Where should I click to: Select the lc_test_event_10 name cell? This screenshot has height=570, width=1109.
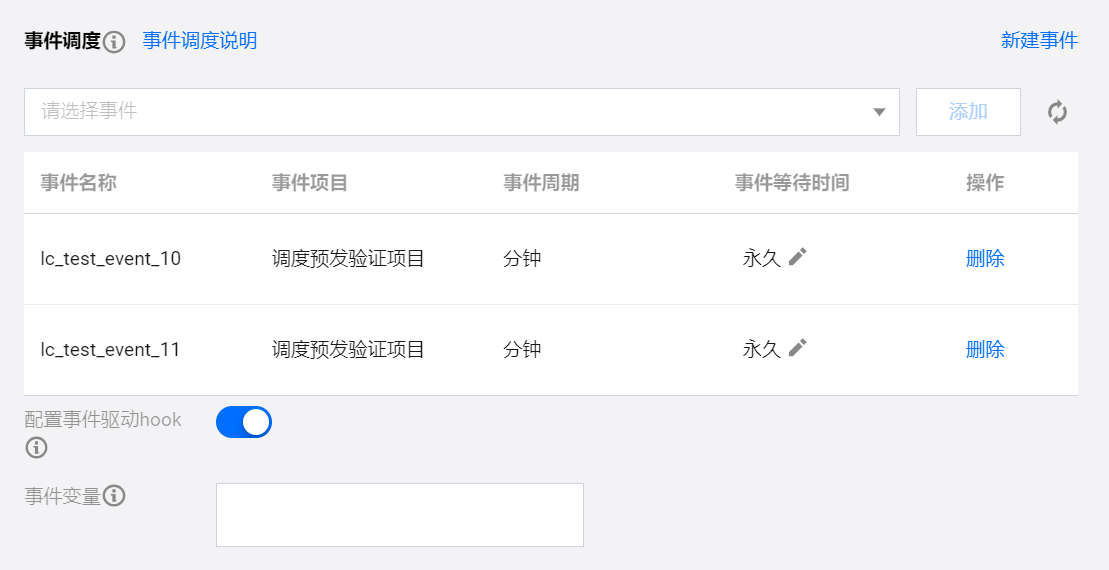(x=111, y=259)
